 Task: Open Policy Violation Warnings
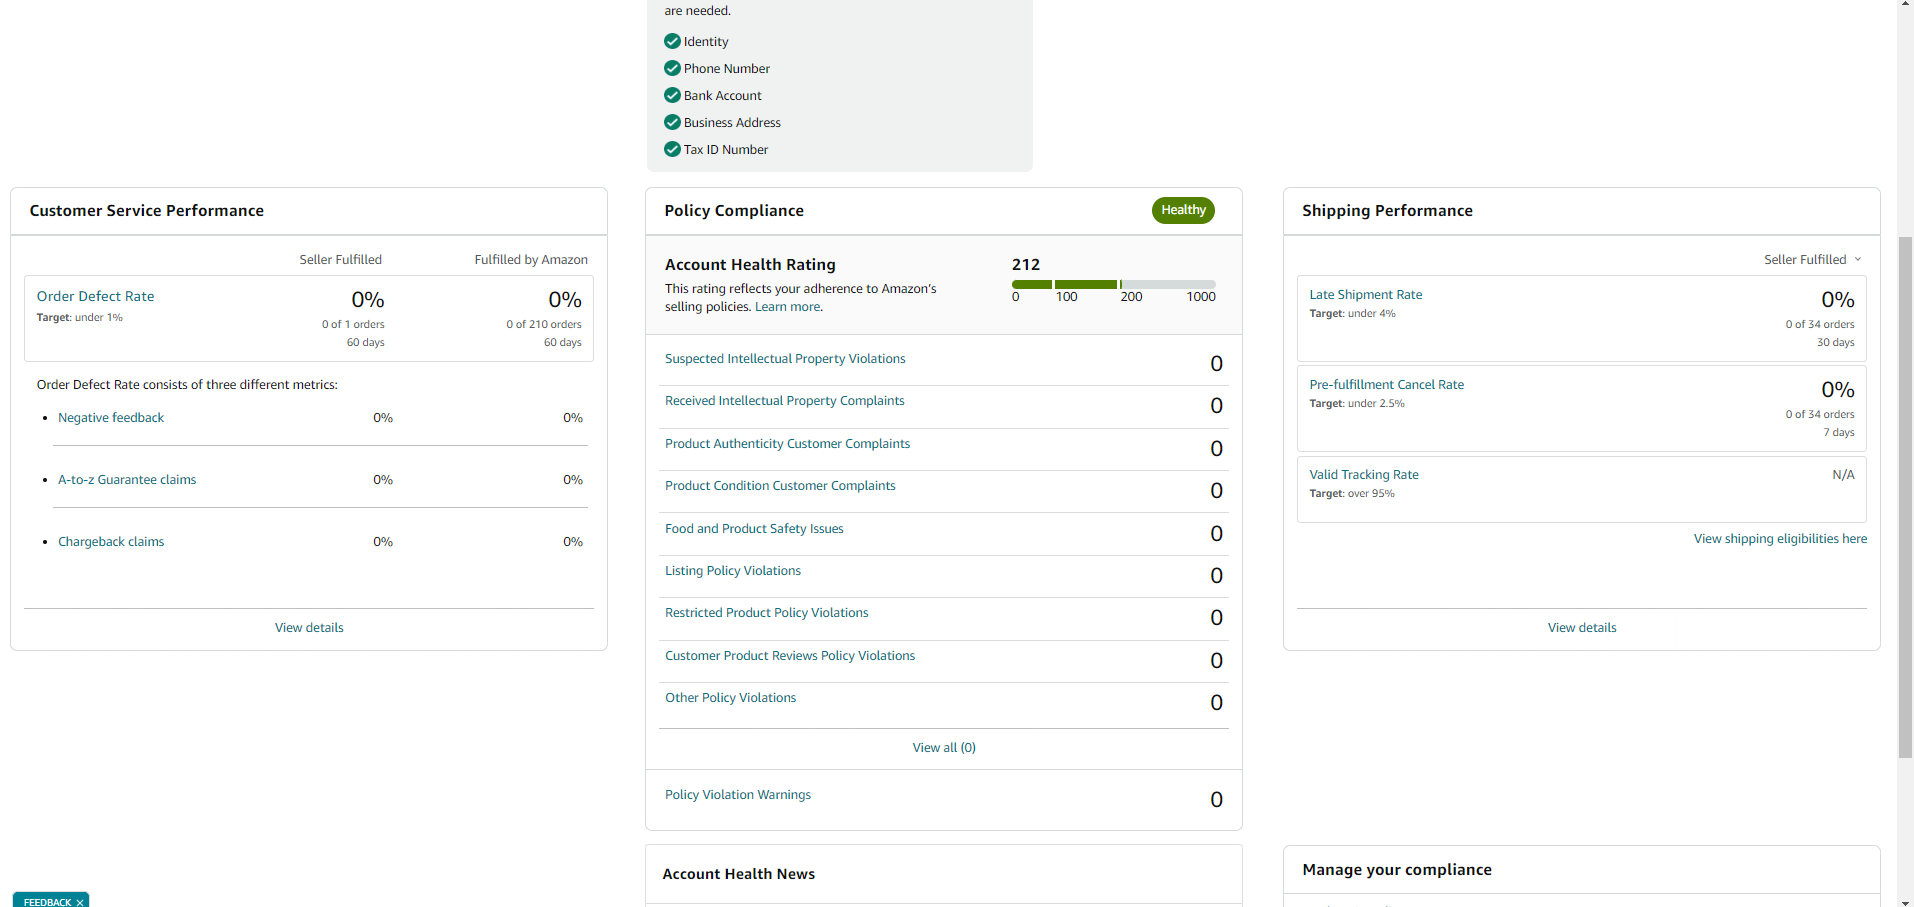coord(738,794)
